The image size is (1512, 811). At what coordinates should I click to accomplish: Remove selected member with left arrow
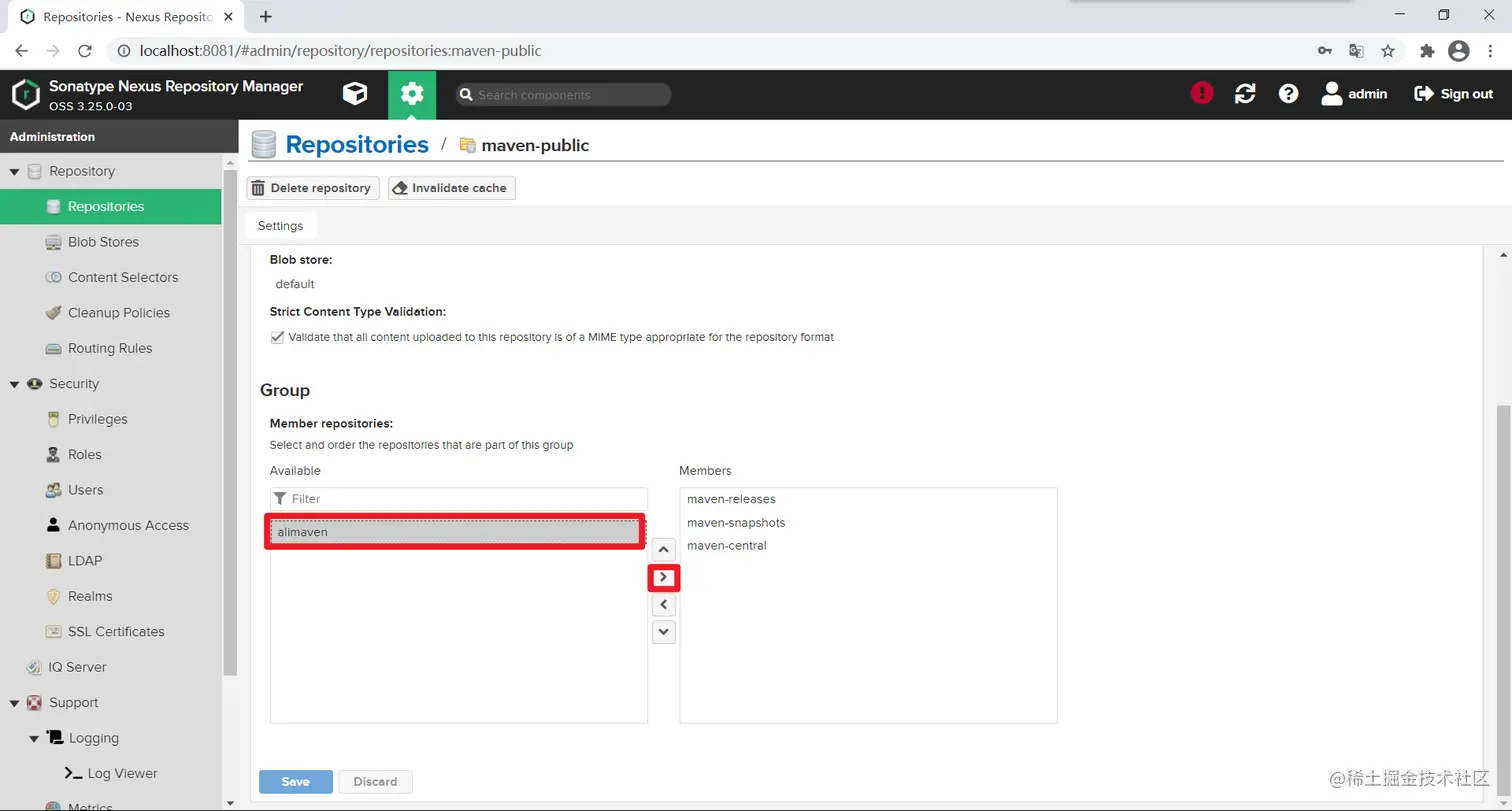click(x=664, y=604)
